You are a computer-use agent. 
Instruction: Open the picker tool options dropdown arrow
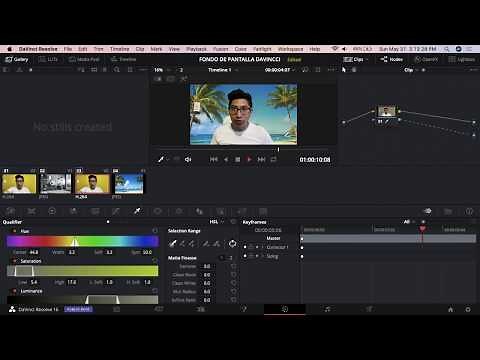pos(168,160)
